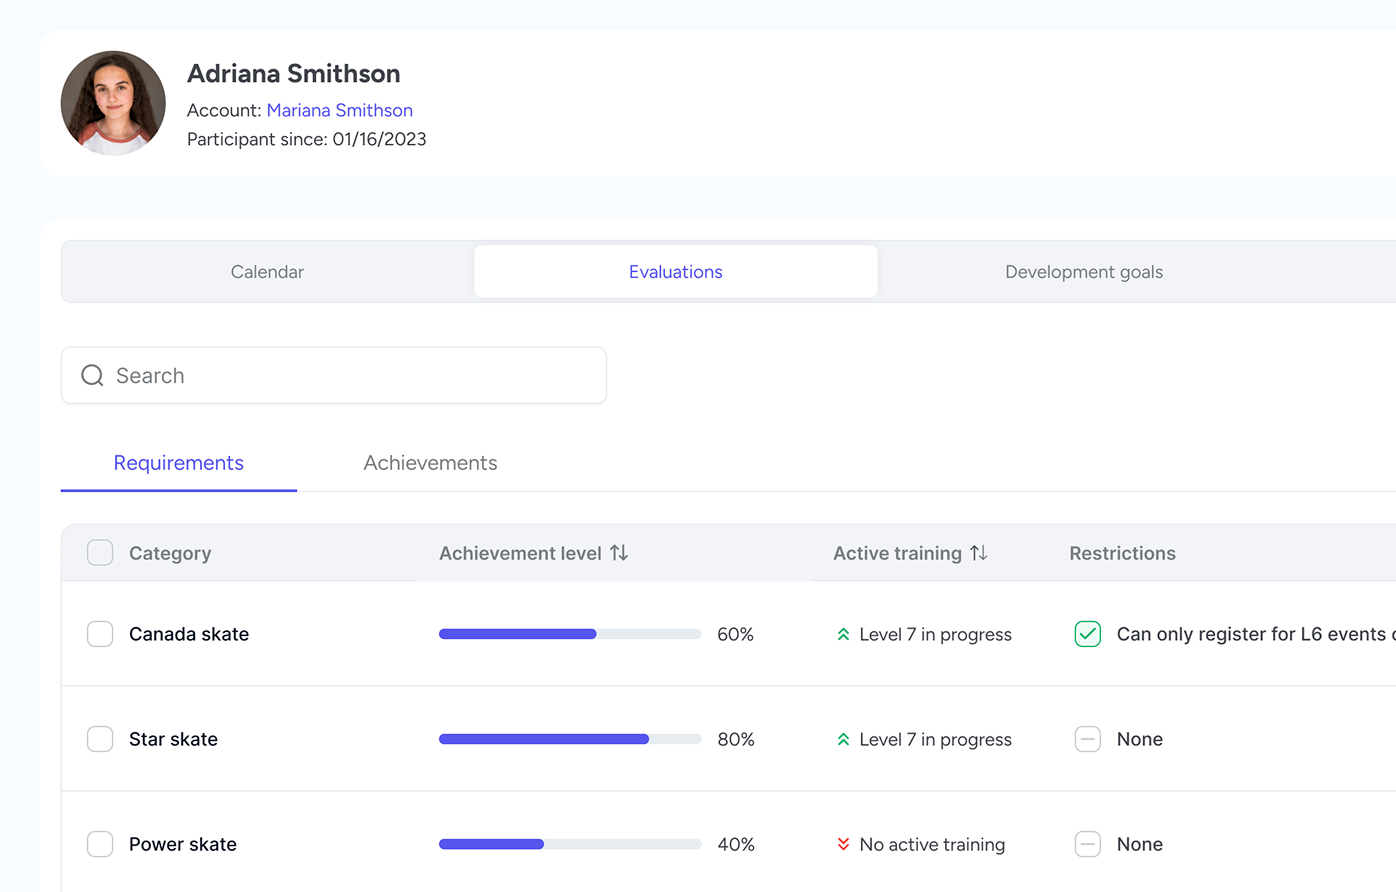The width and height of the screenshot is (1396, 892).
Task: Click 'None' restriction in Star skate row
Action: [1139, 739]
